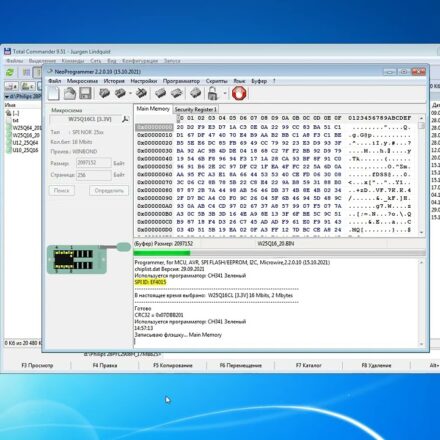Open the Язык menu
Viewport: 440px width, 440px height.
coord(239,81)
